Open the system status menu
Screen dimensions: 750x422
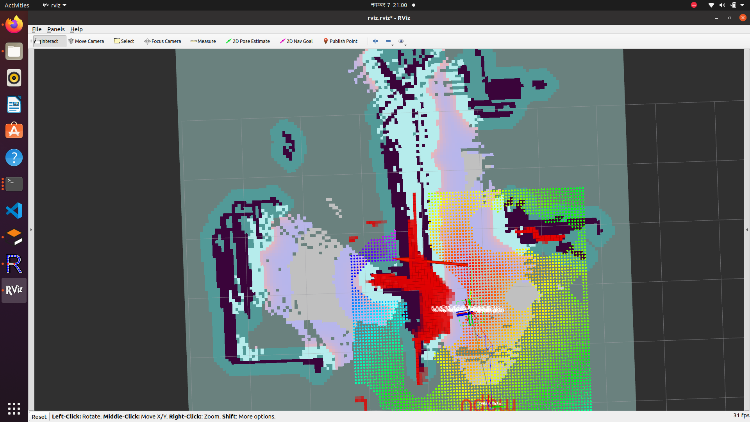coord(728,5)
